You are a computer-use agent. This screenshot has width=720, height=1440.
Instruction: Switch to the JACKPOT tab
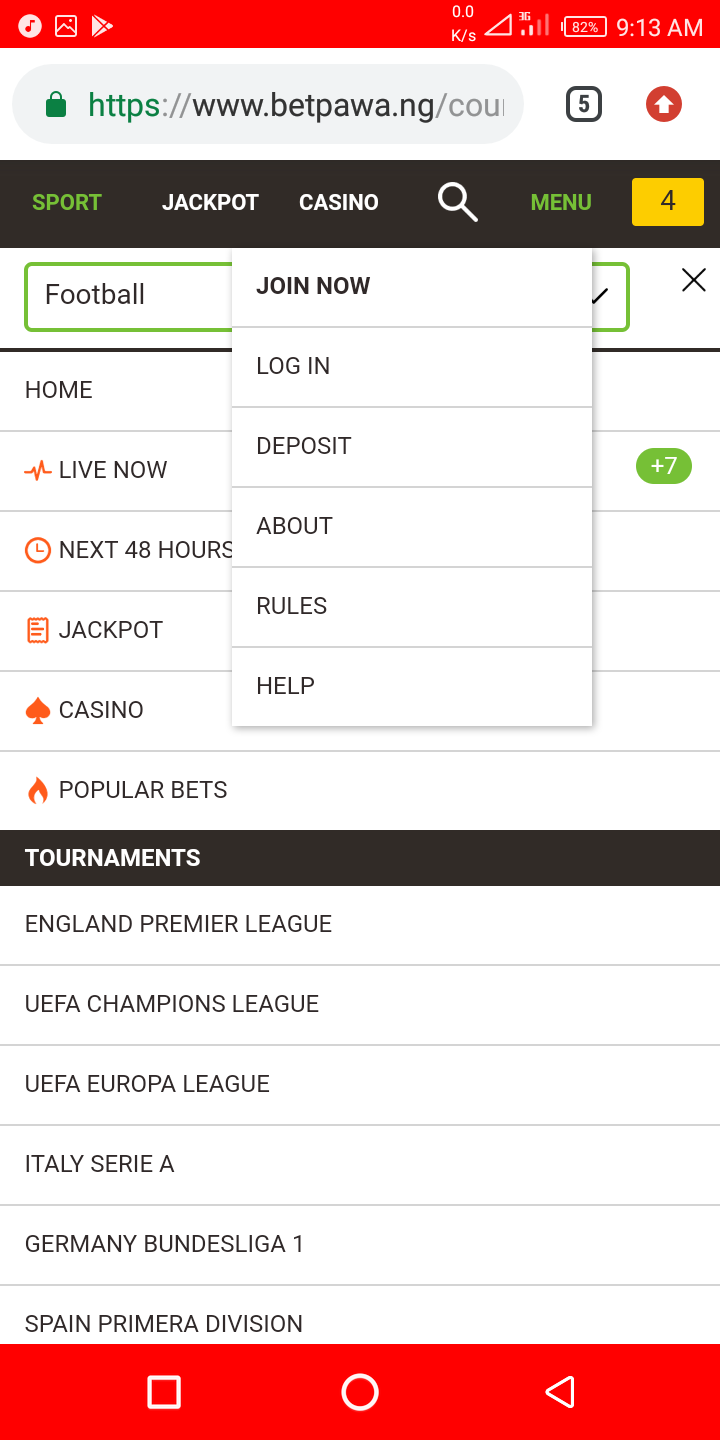(210, 201)
